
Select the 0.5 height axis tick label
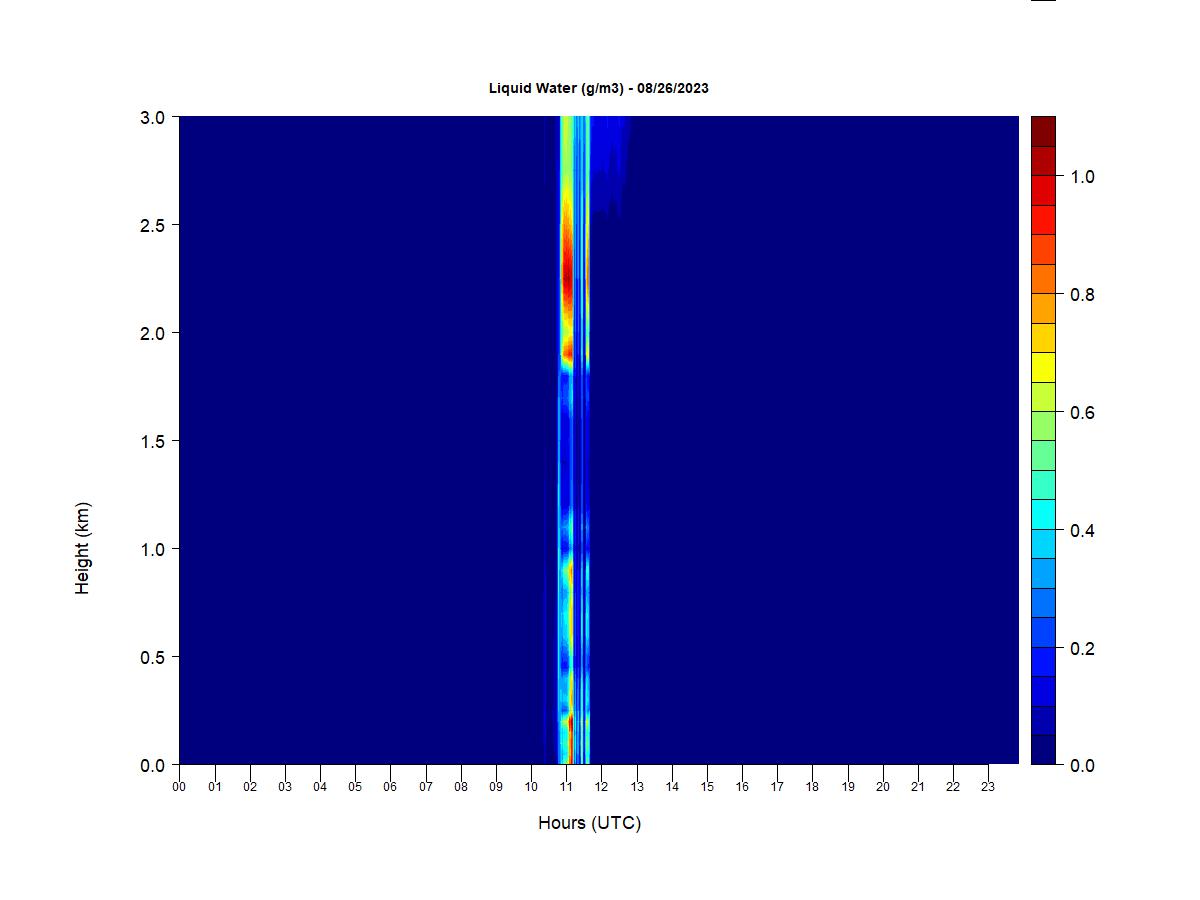pos(153,657)
